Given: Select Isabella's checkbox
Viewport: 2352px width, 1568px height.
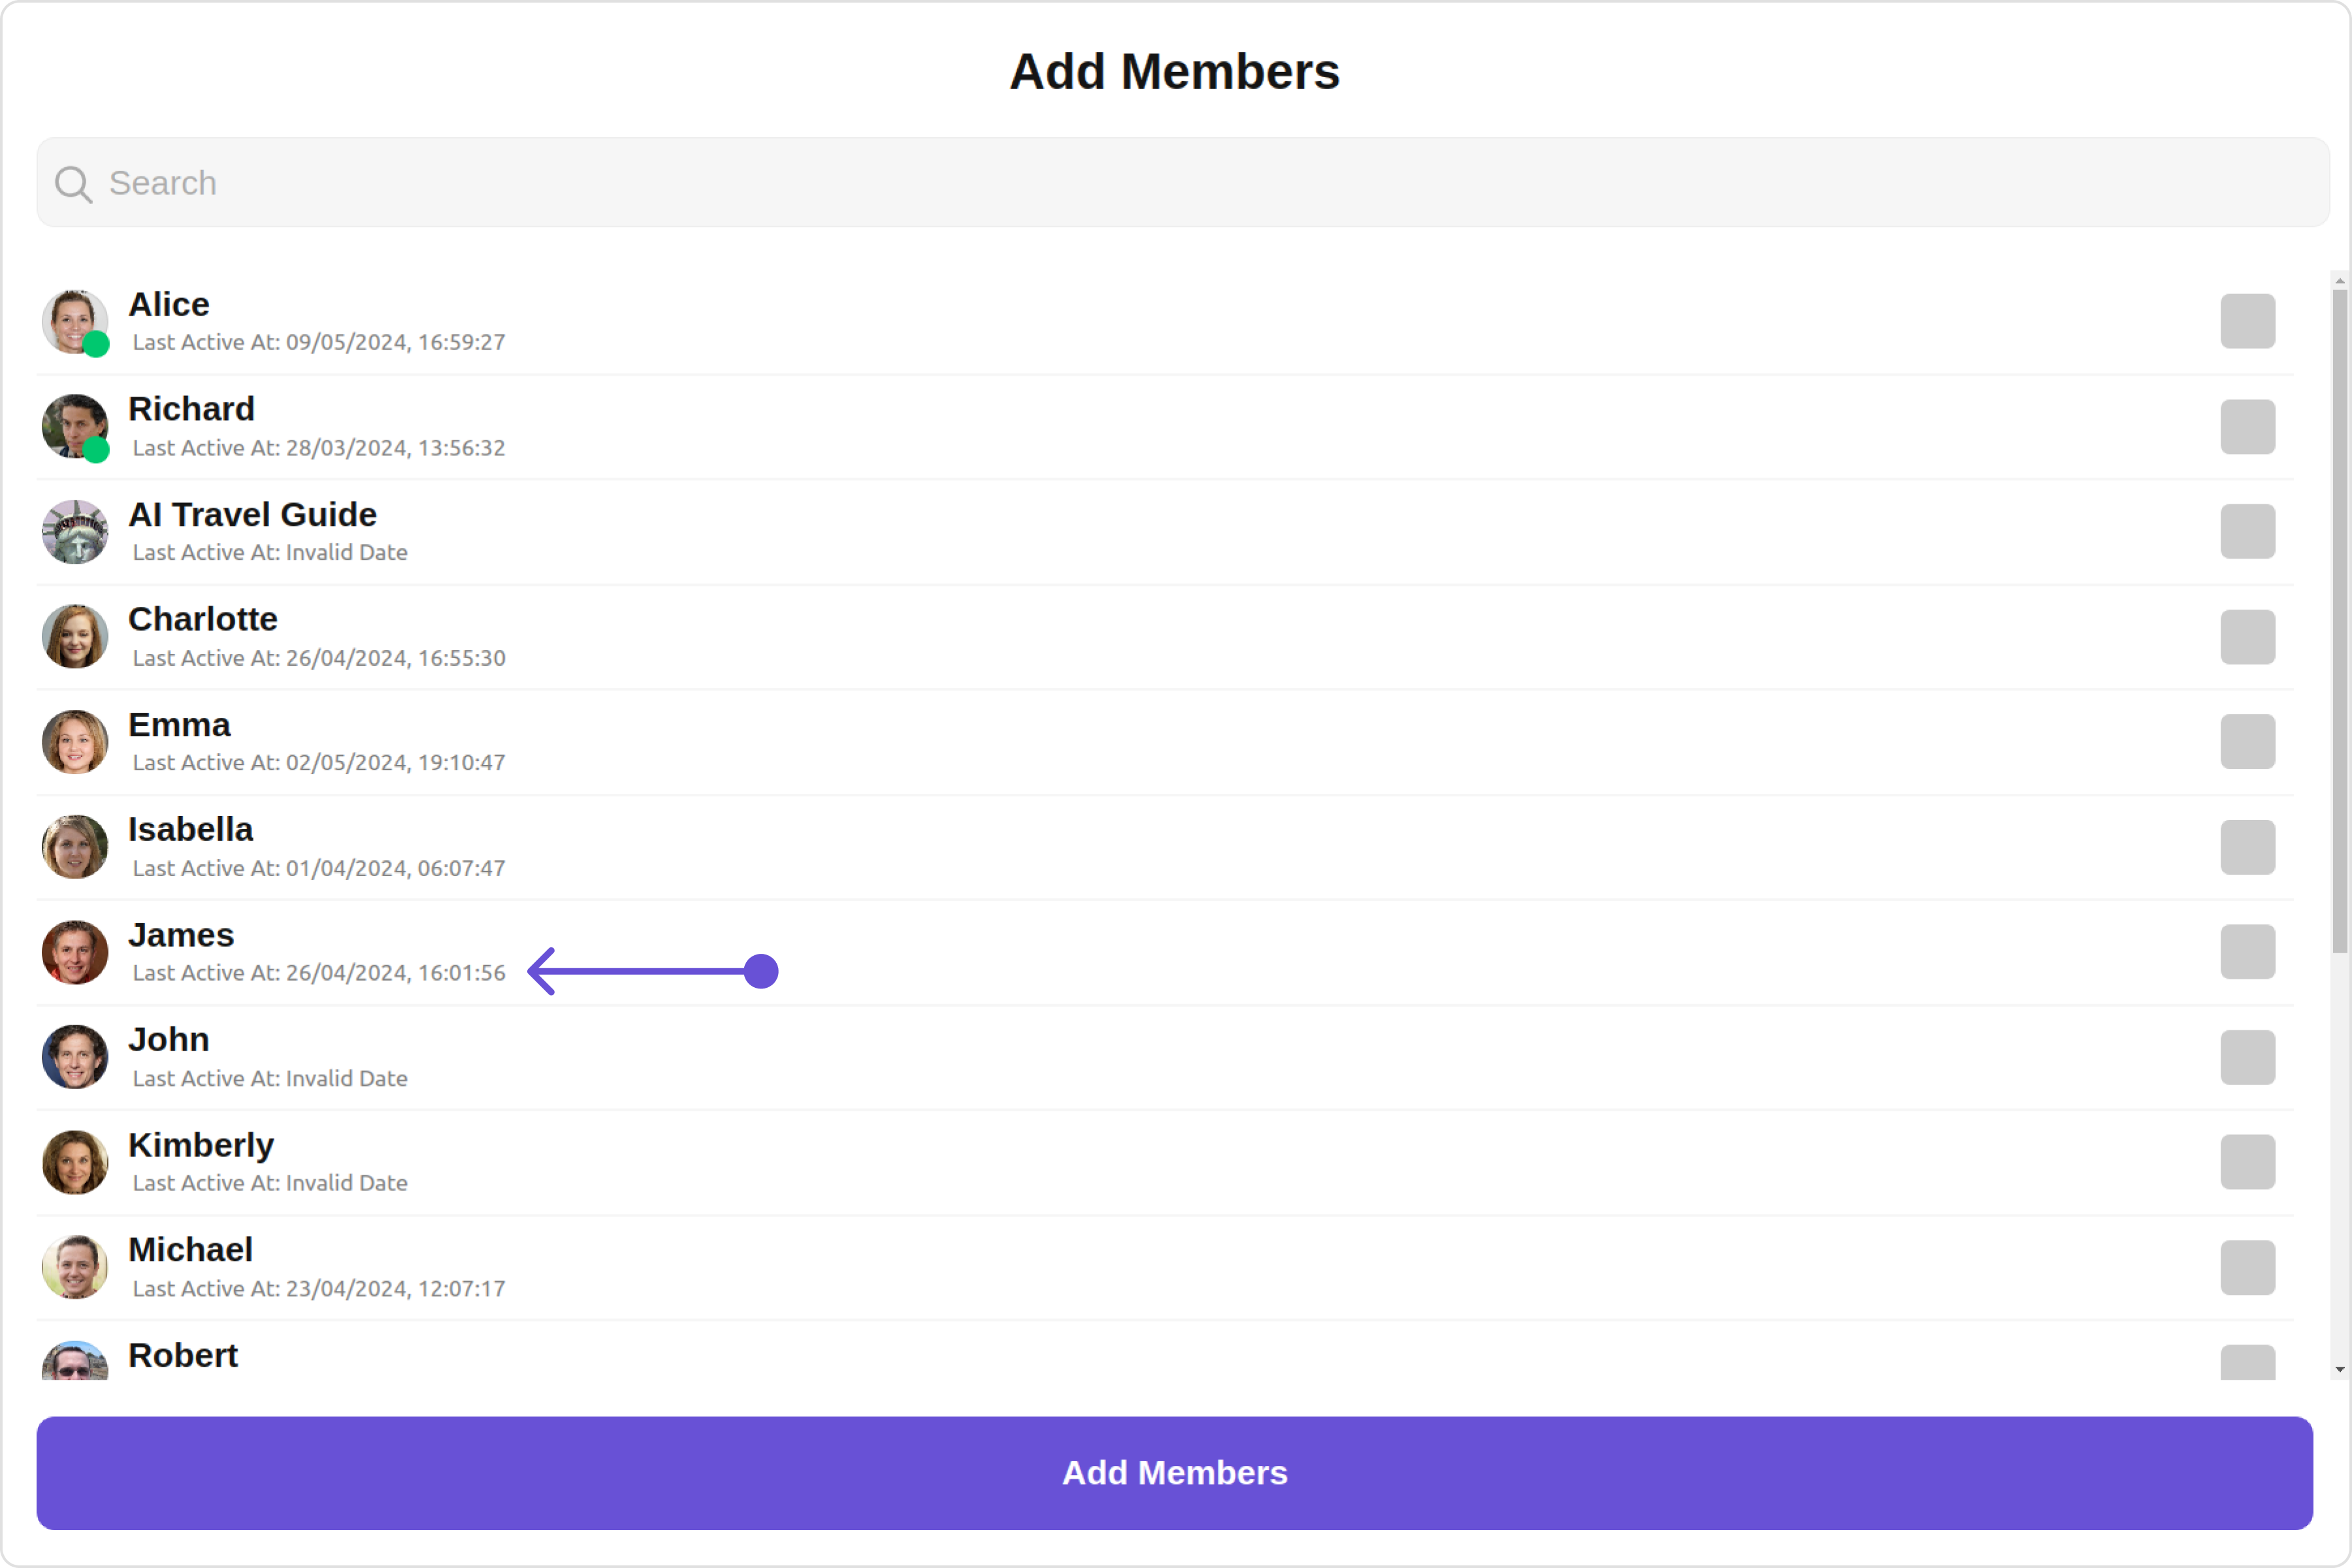Looking at the screenshot, I should [x=2247, y=847].
